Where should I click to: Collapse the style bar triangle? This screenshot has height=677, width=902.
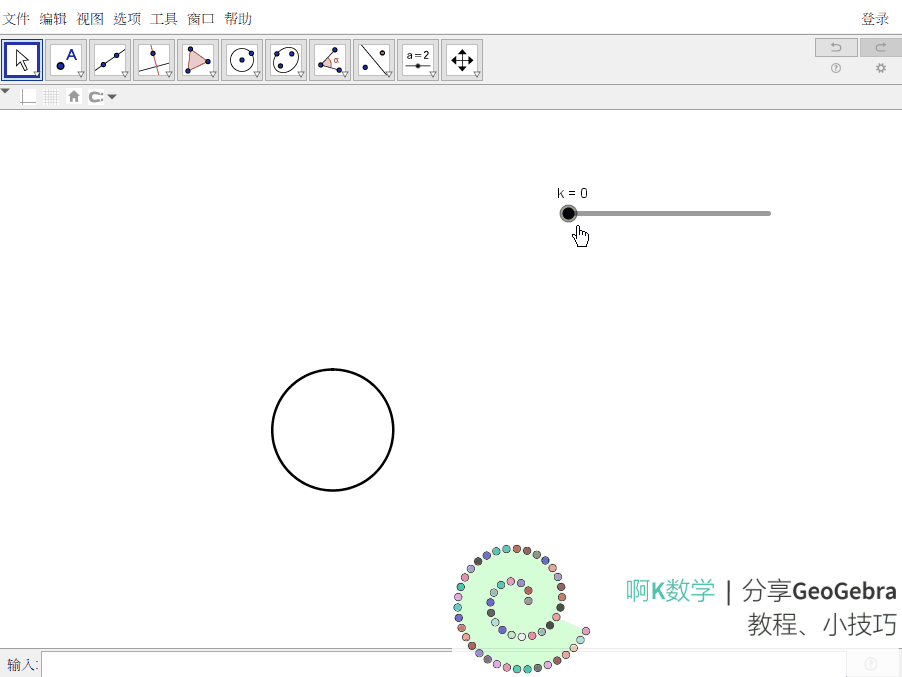tap(5, 91)
